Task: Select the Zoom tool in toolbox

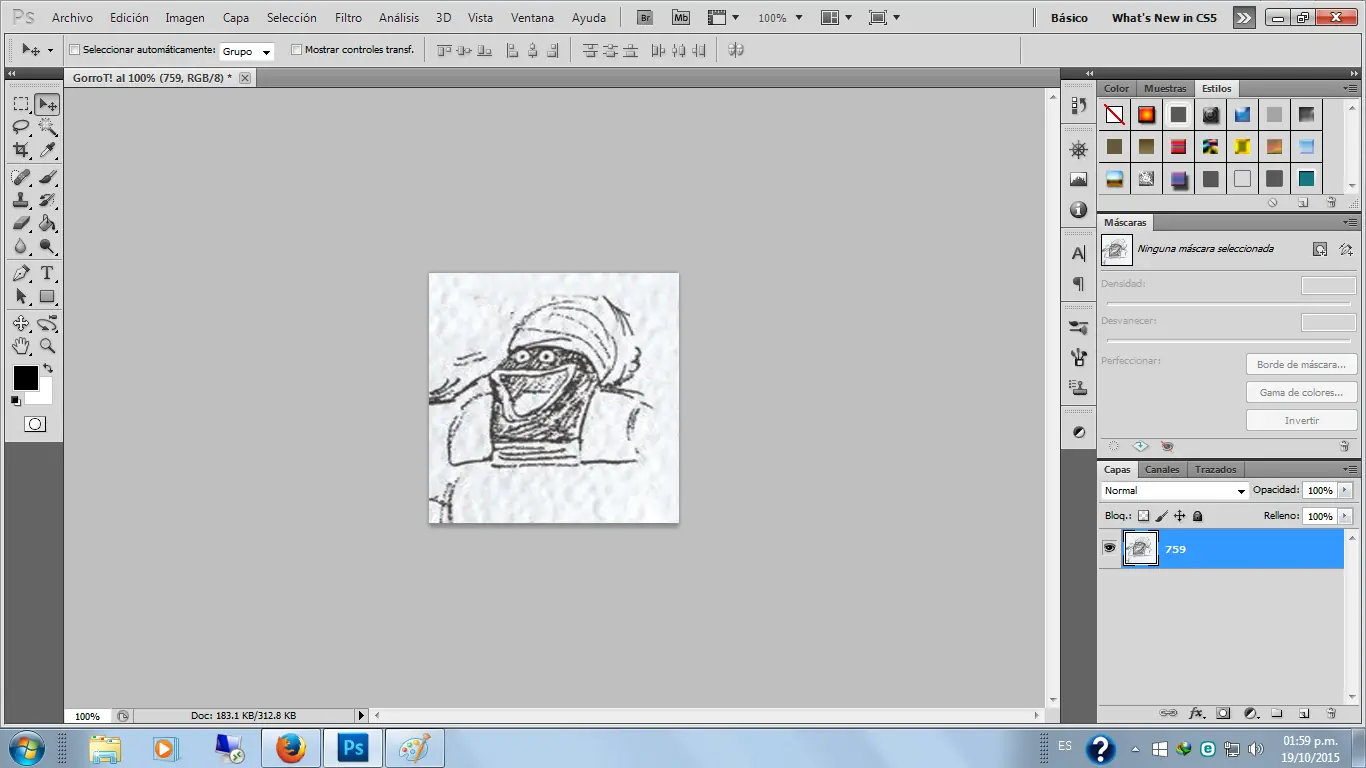Action: (x=47, y=346)
